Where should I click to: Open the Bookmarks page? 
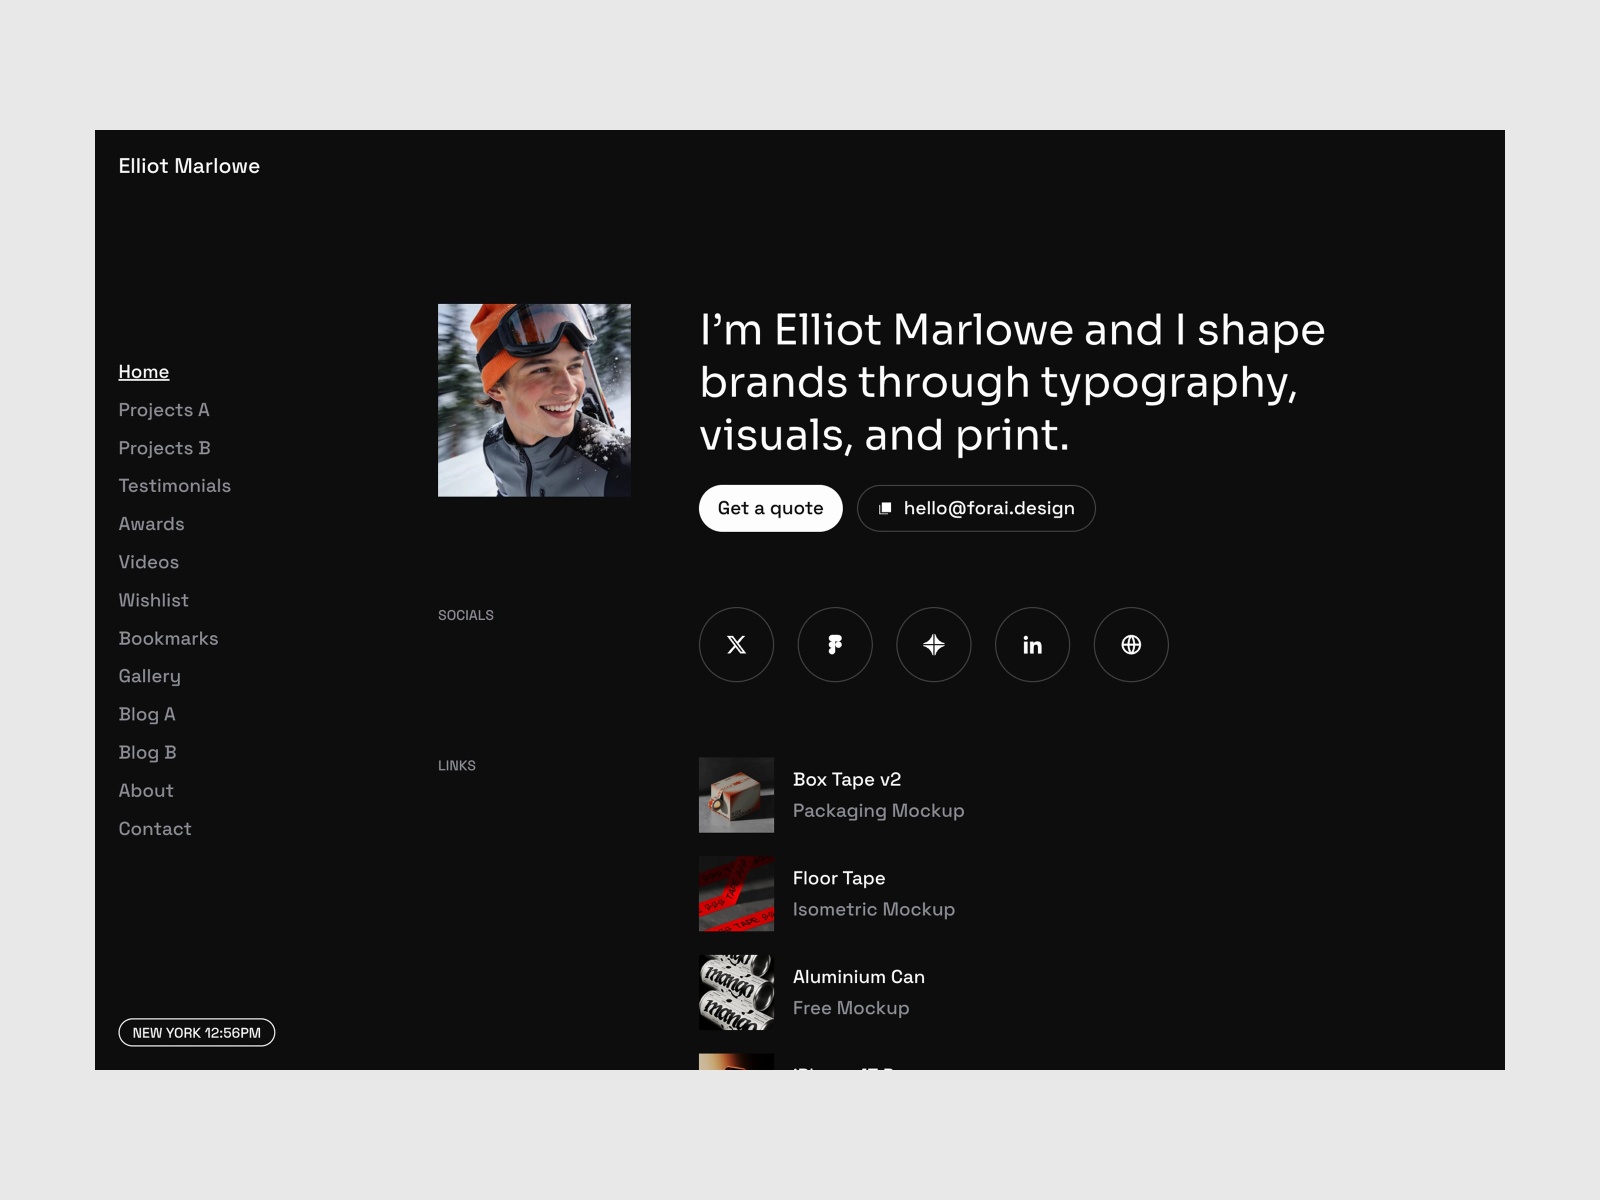[x=168, y=638]
